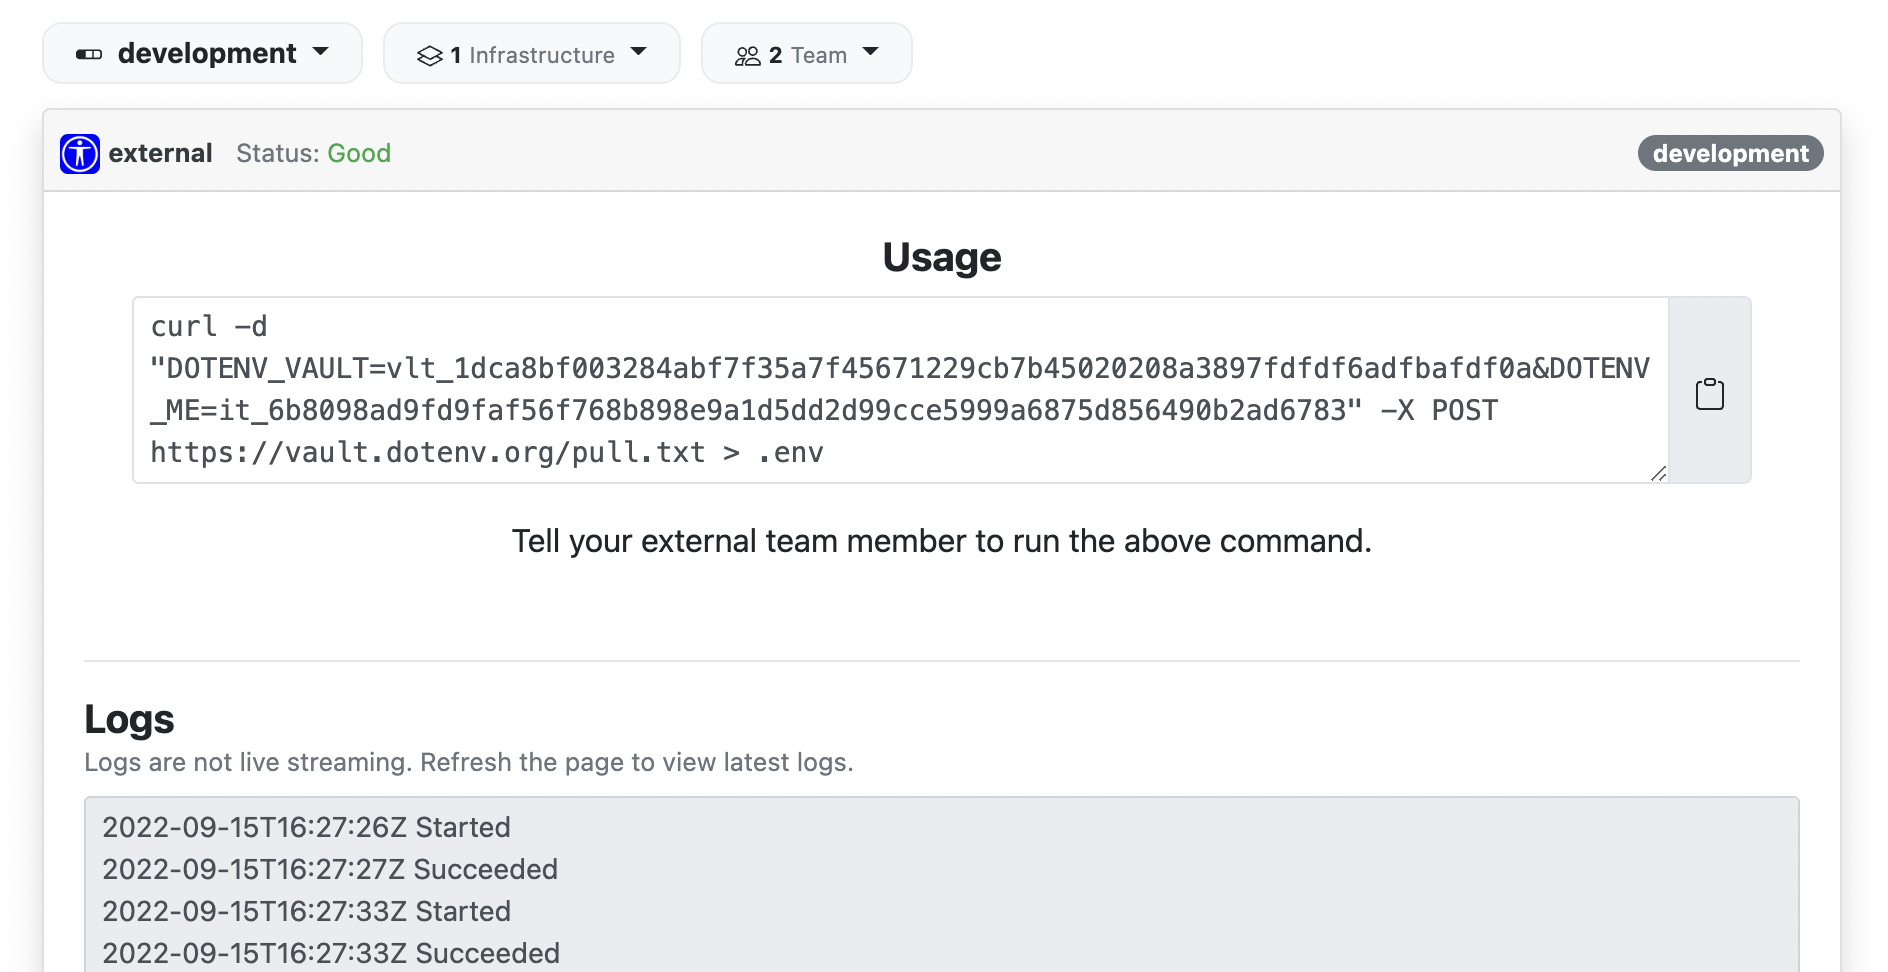The width and height of the screenshot is (1888, 972).
Task: Click inside the curl command text area
Action: [901, 390]
